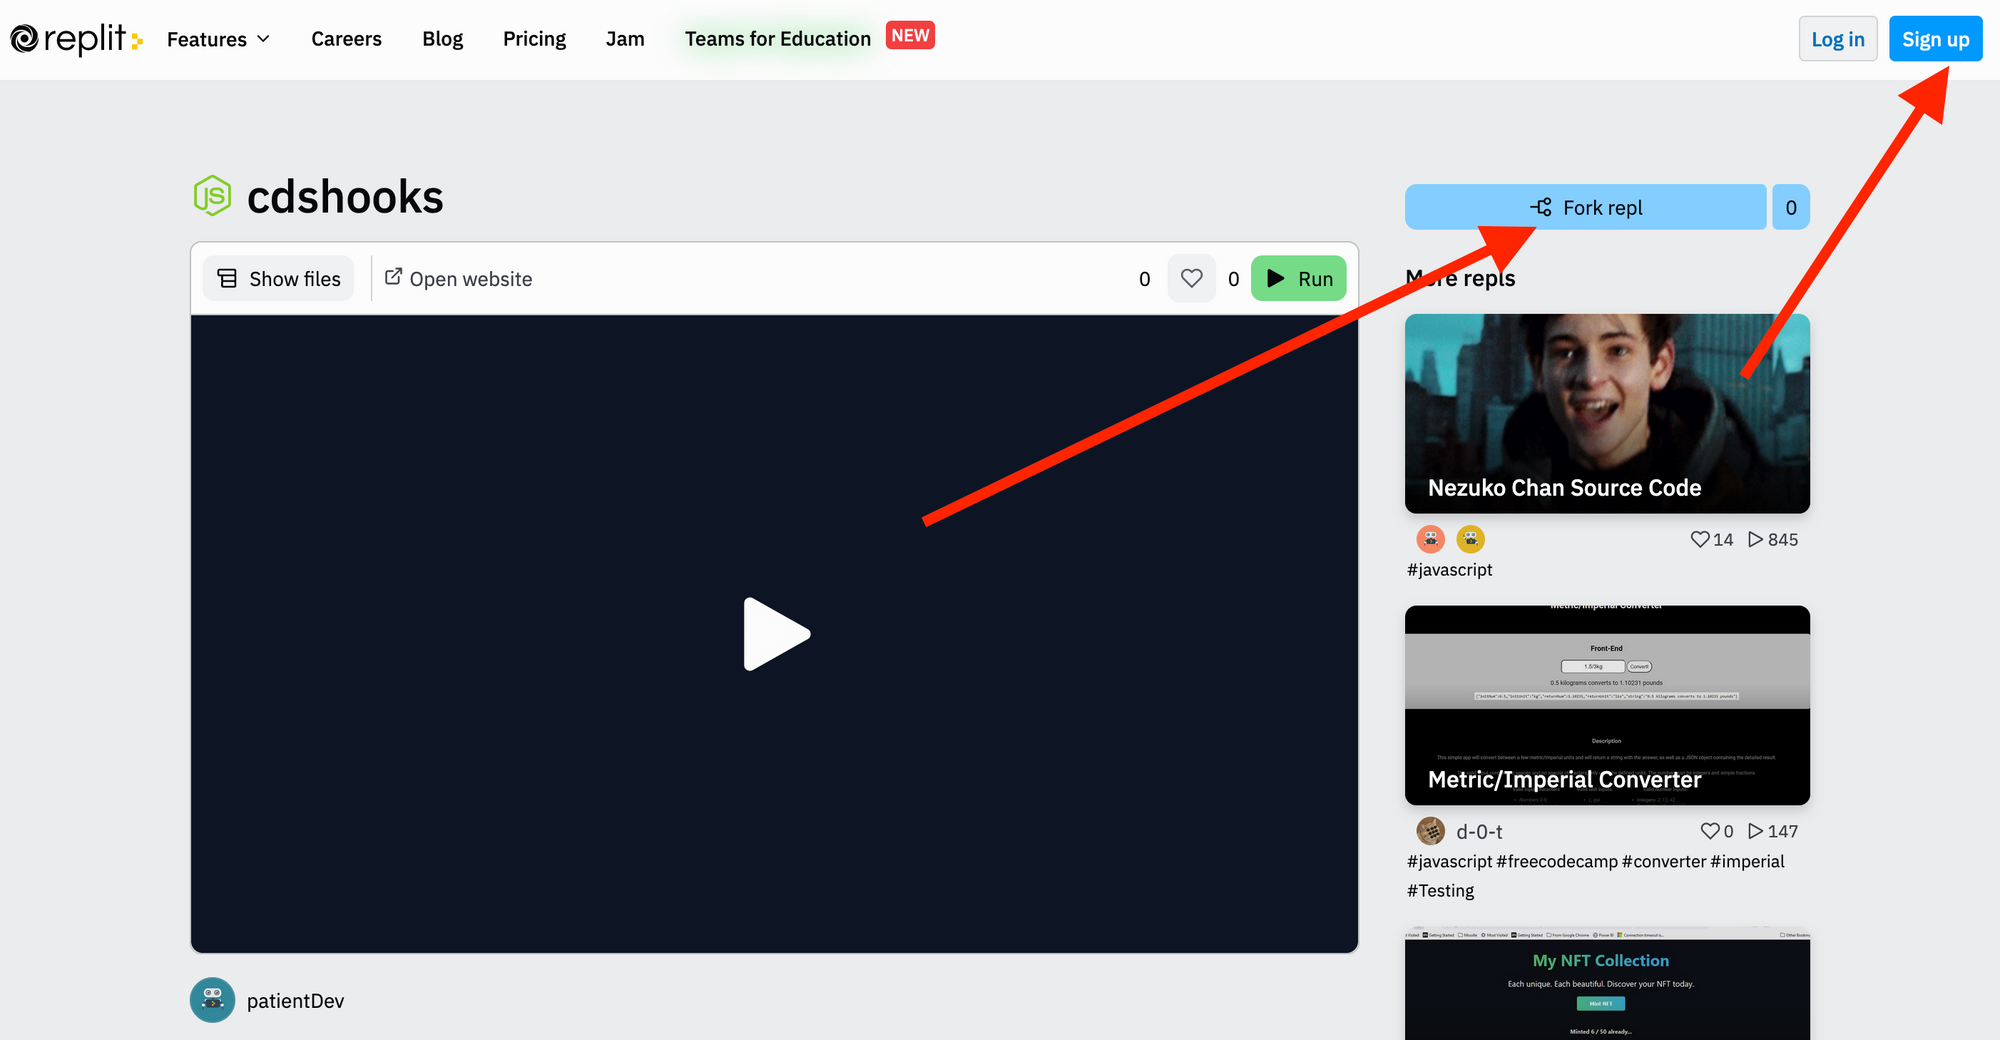Click the Fork repl button
The height and width of the screenshot is (1040, 2000).
pyautogui.click(x=1585, y=207)
